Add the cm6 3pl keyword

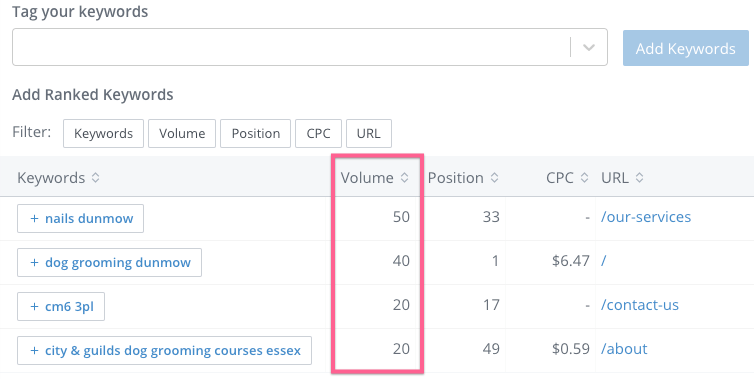pyautogui.click(x=61, y=306)
